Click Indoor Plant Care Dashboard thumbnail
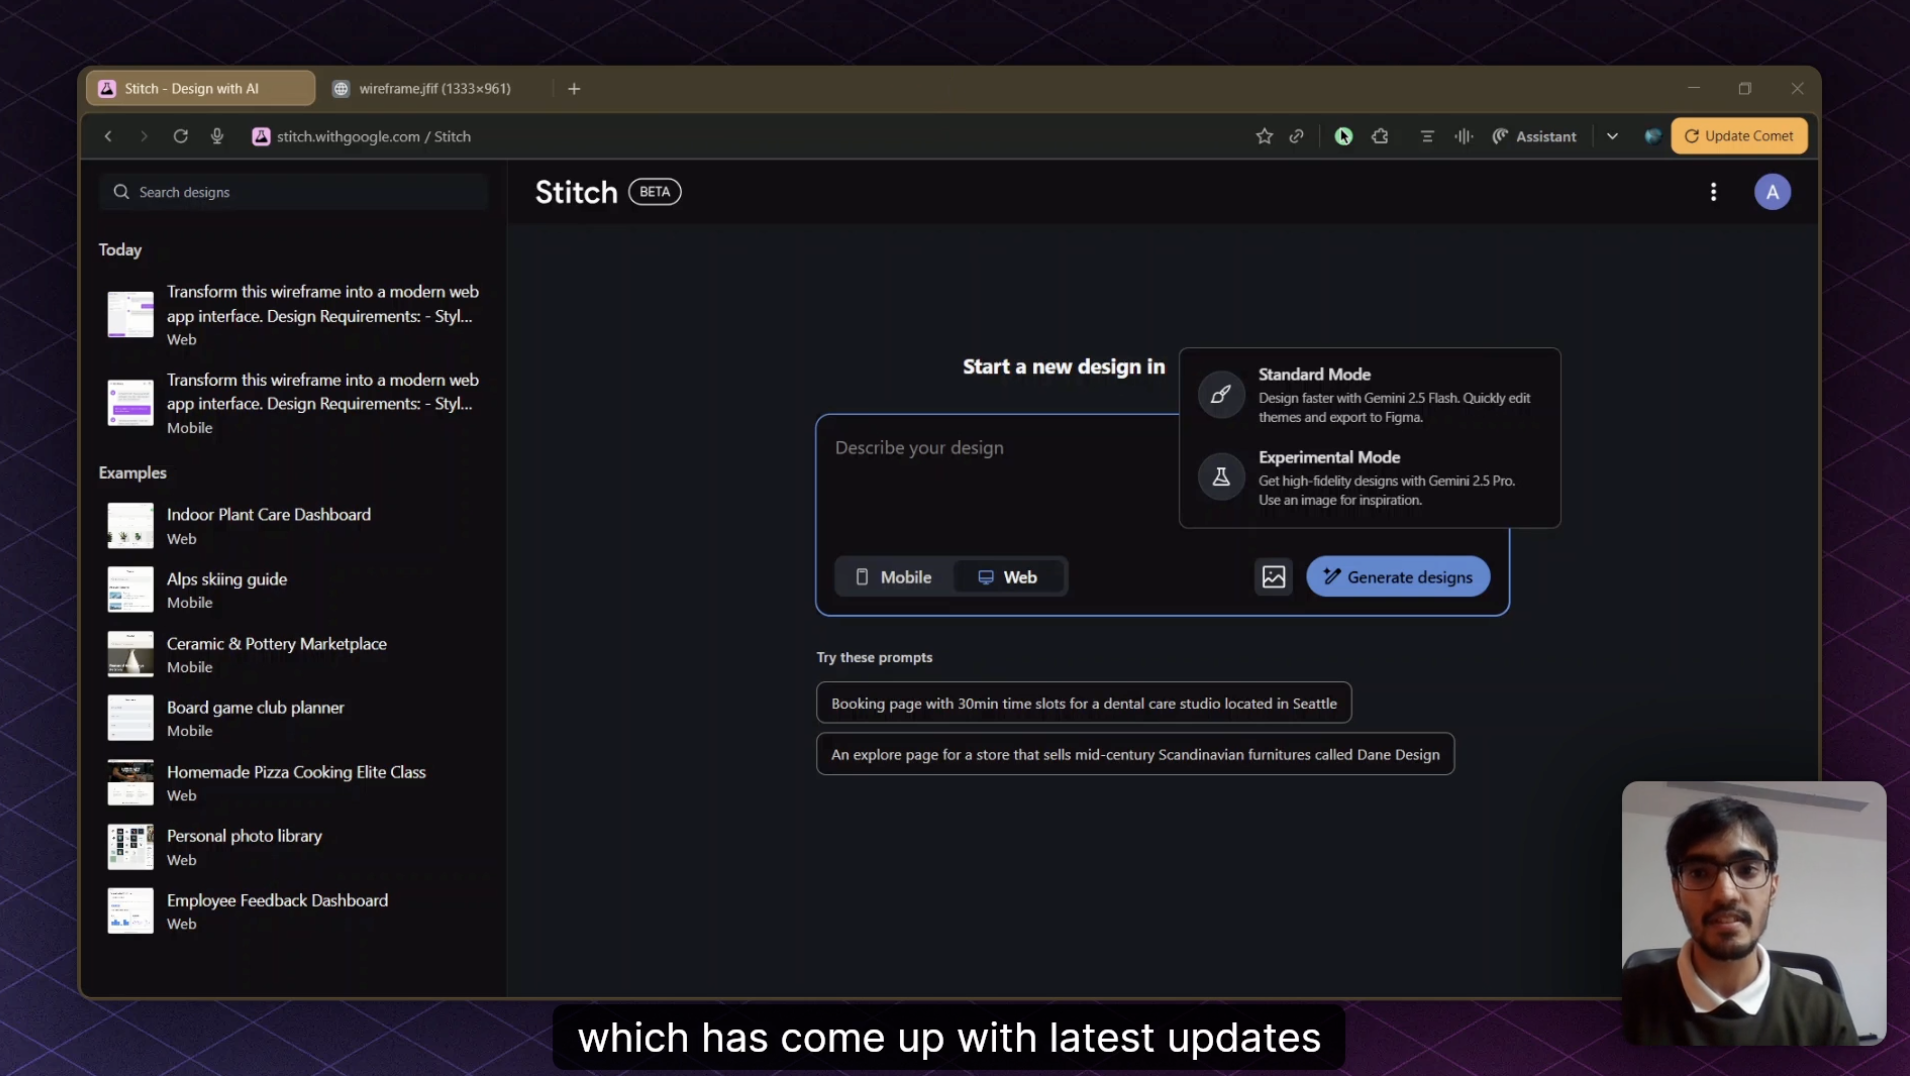This screenshot has width=1910, height=1076. point(131,526)
